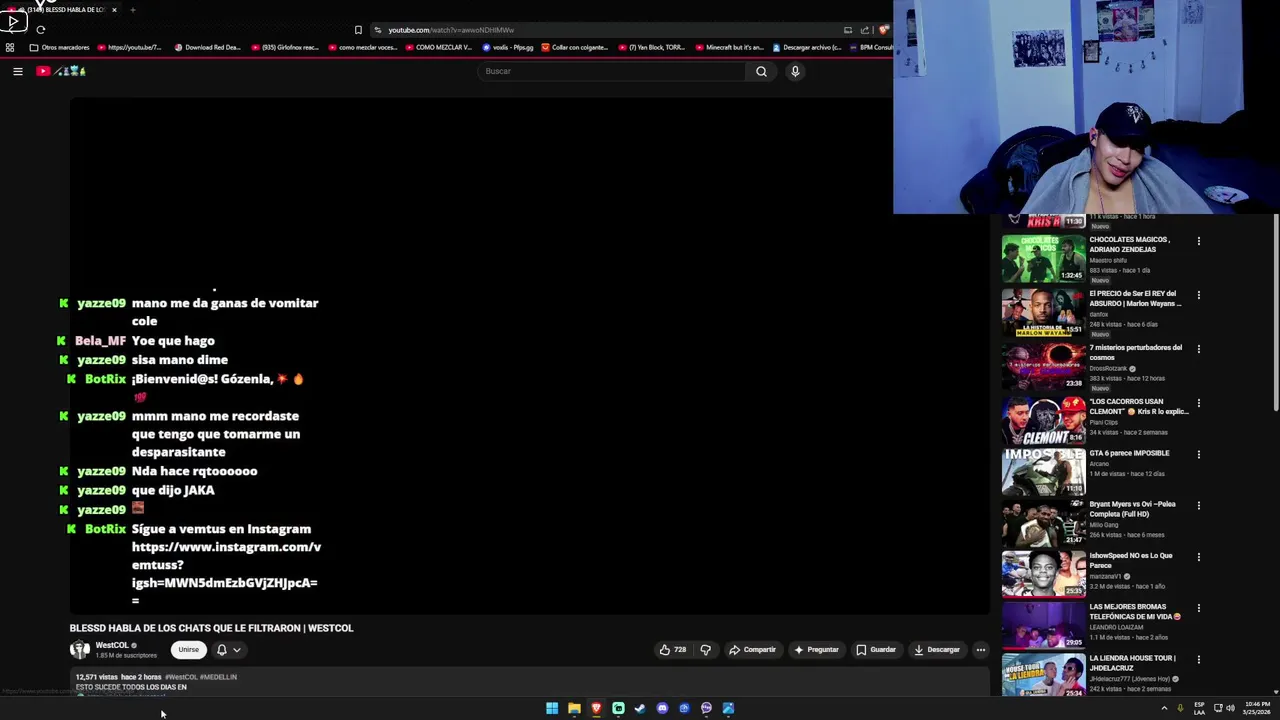Image resolution: width=1280 pixels, height=720 pixels.
Task: Open the WestCOL channel avatar
Action: (80, 650)
